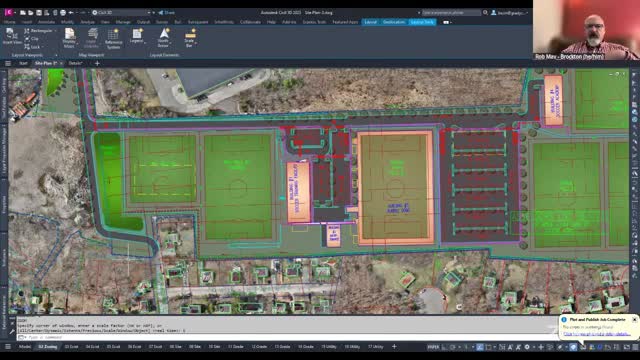The width and height of the screenshot is (640, 360).
Task: Switch to the Layout Tools ribbon tab
Action: pos(422,22)
